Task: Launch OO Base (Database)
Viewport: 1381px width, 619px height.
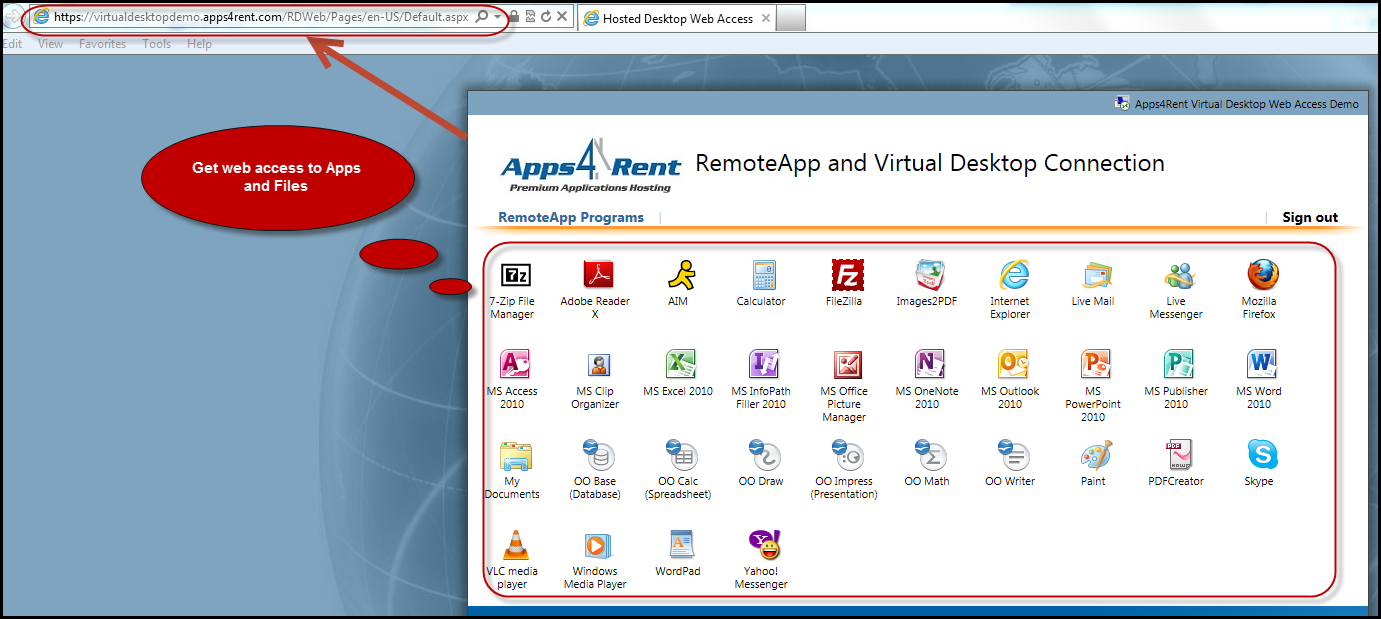Action: click(x=597, y=455)
